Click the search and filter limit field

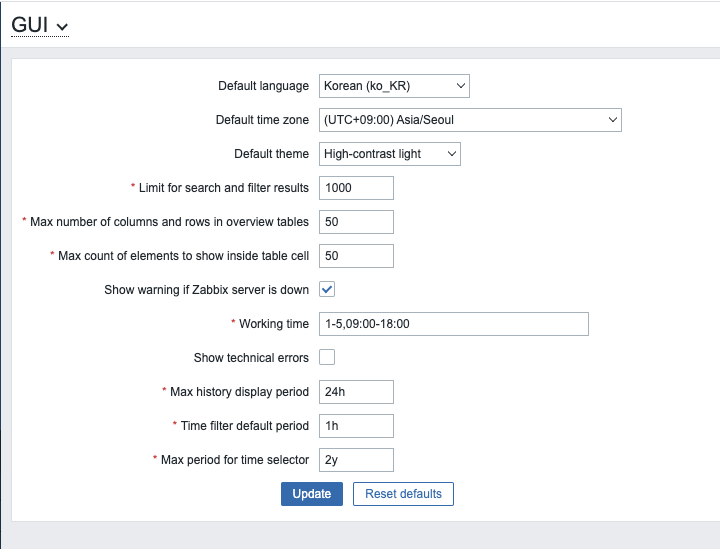click(x=356, y=188)
